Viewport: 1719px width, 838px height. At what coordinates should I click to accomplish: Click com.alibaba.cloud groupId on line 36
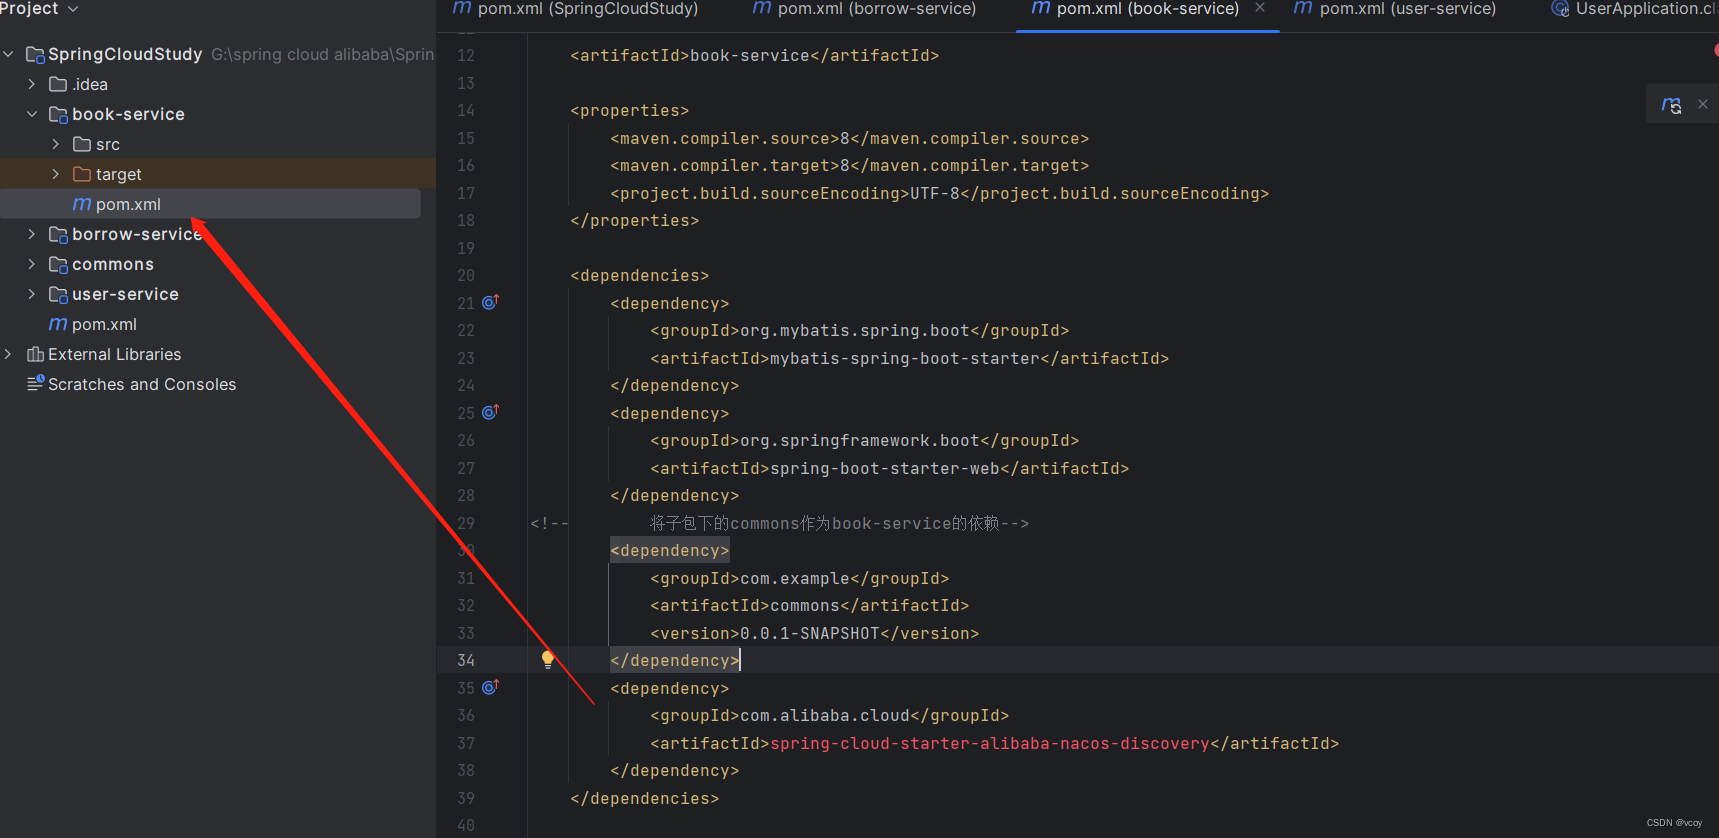point(825,715)
